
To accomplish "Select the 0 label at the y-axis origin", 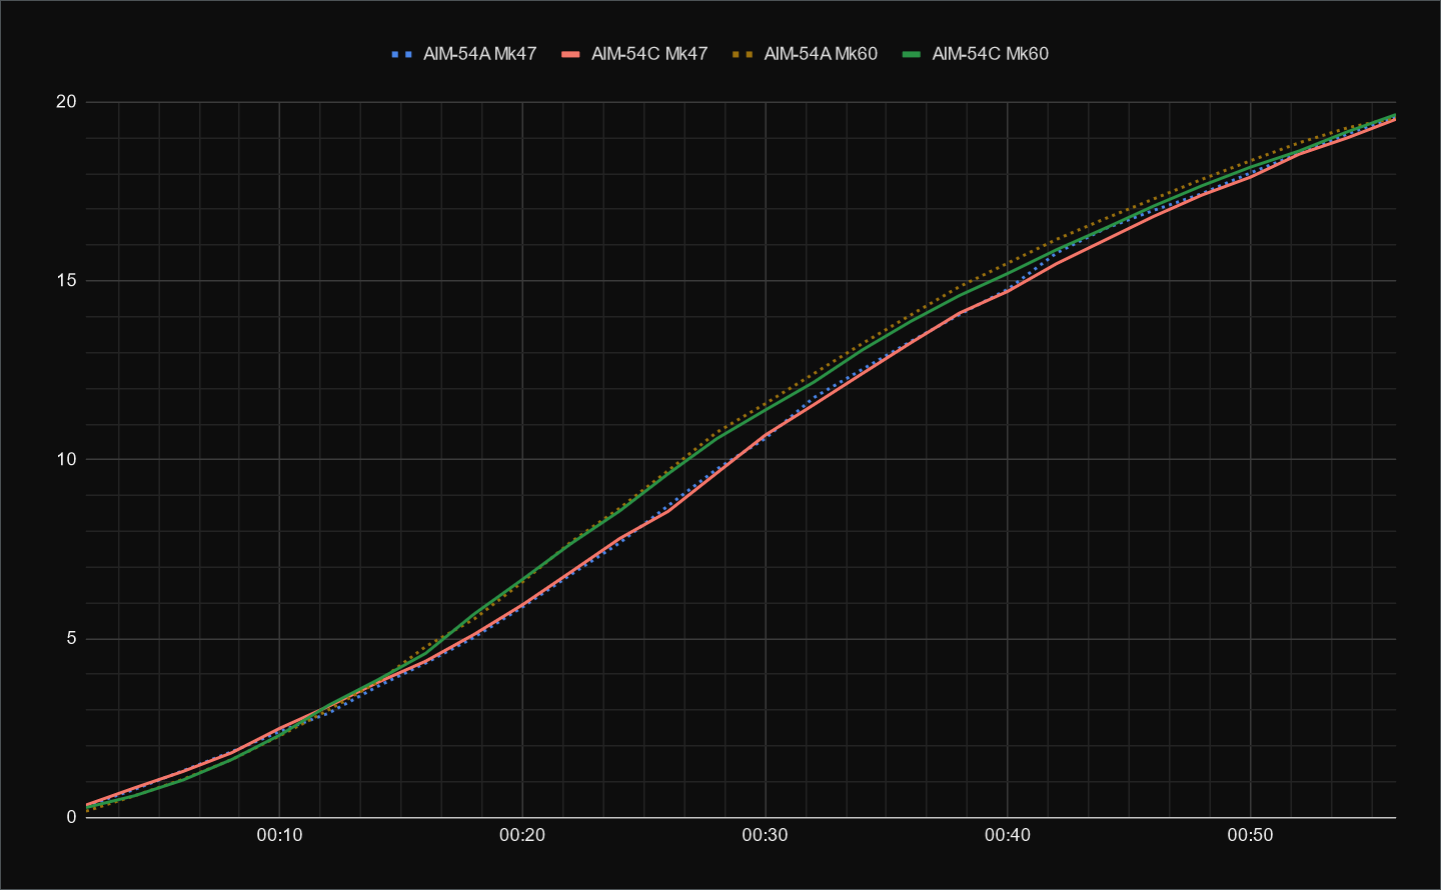I will (71, 817).
